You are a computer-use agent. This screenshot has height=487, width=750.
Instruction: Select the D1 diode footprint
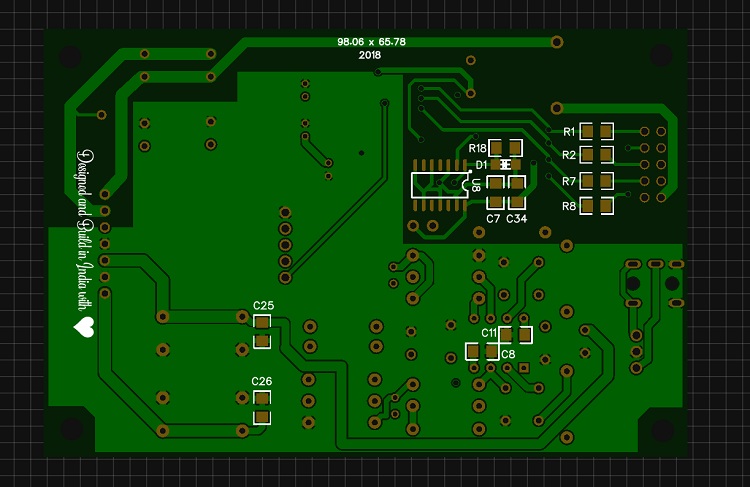(x=505, y=165)
